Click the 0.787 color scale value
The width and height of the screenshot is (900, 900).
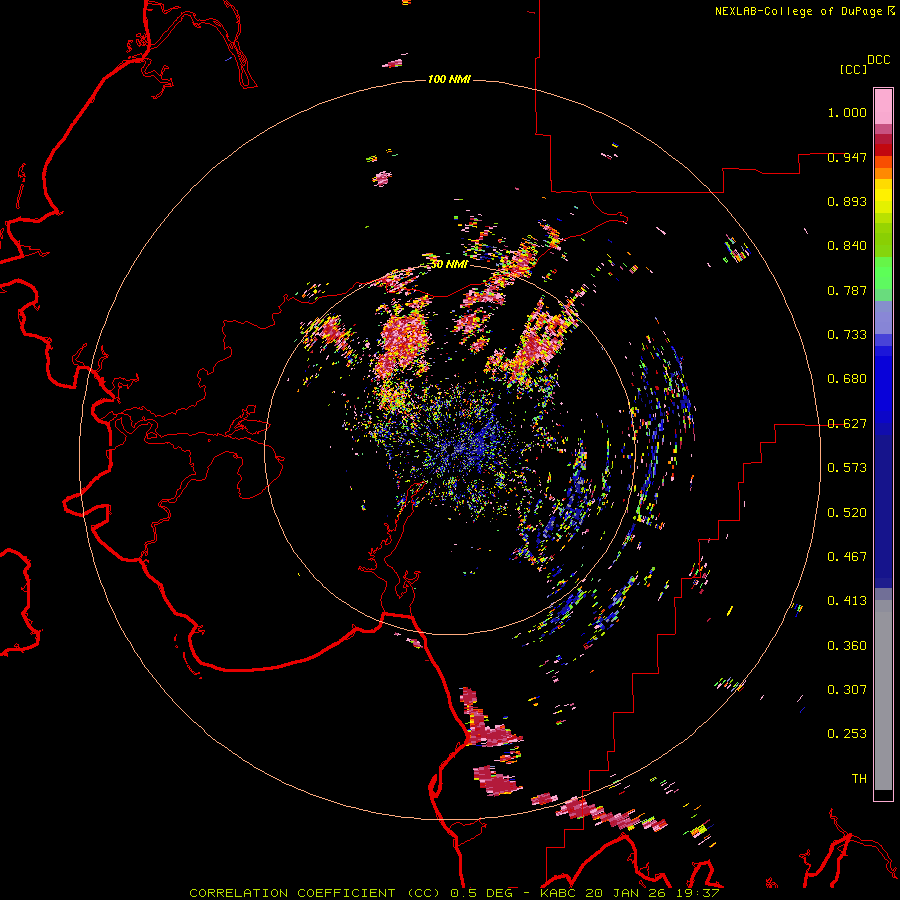pyautogui.click(x=847, y=290)
